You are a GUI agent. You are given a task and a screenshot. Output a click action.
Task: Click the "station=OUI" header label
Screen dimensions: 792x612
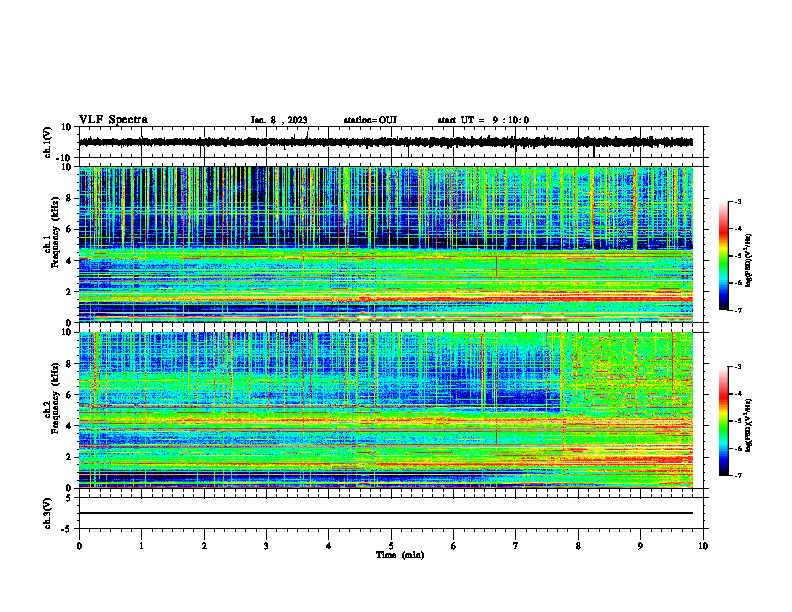pyautogui.click(x=370, y=120)
